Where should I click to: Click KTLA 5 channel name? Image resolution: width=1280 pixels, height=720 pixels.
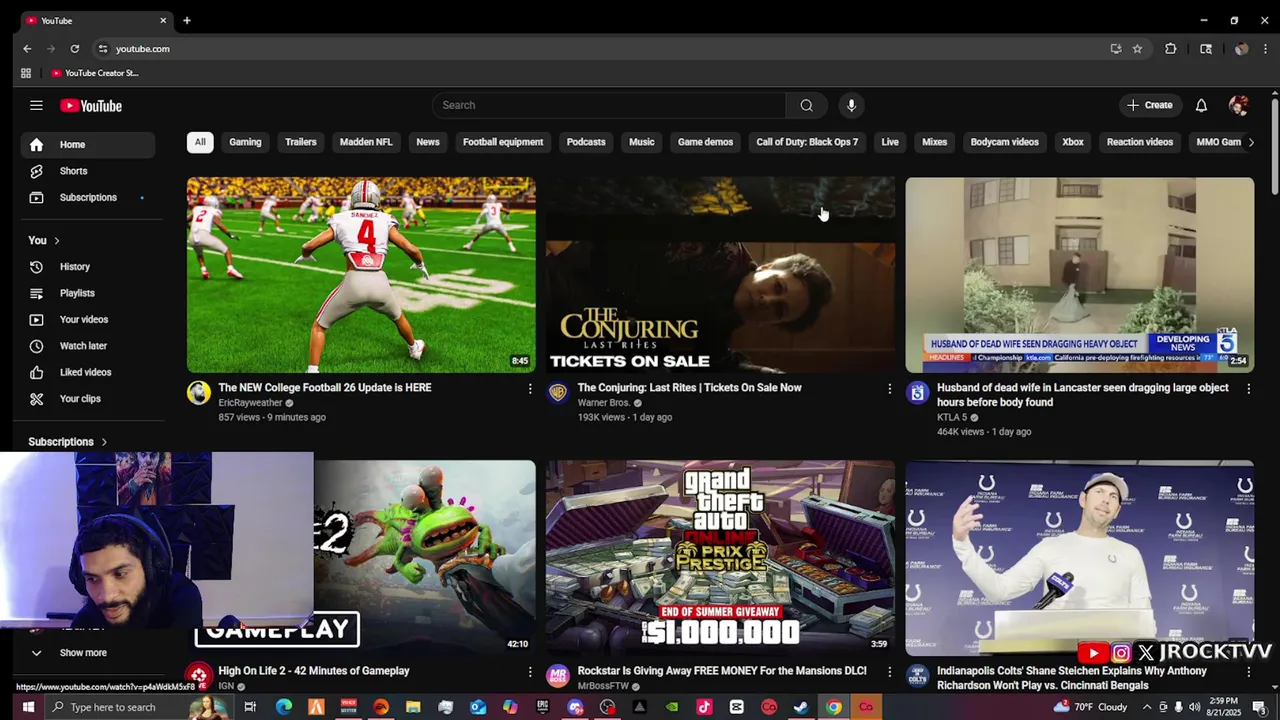point(952,417)
